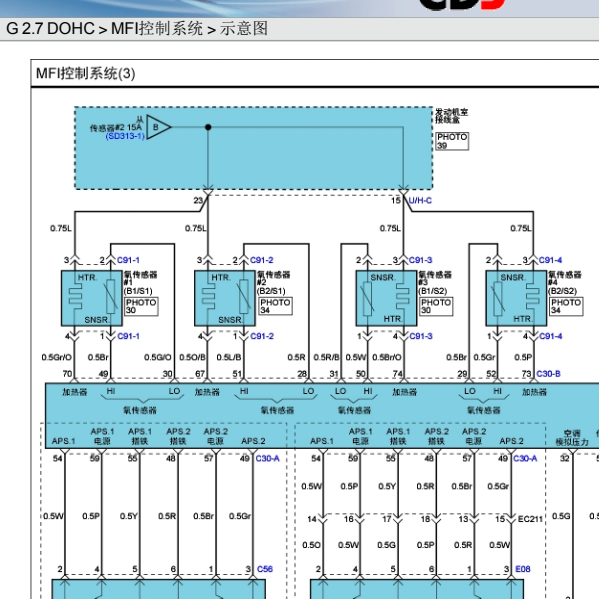Open C91-1 link below oxygen sensor #1

click(x=128, y=336)
